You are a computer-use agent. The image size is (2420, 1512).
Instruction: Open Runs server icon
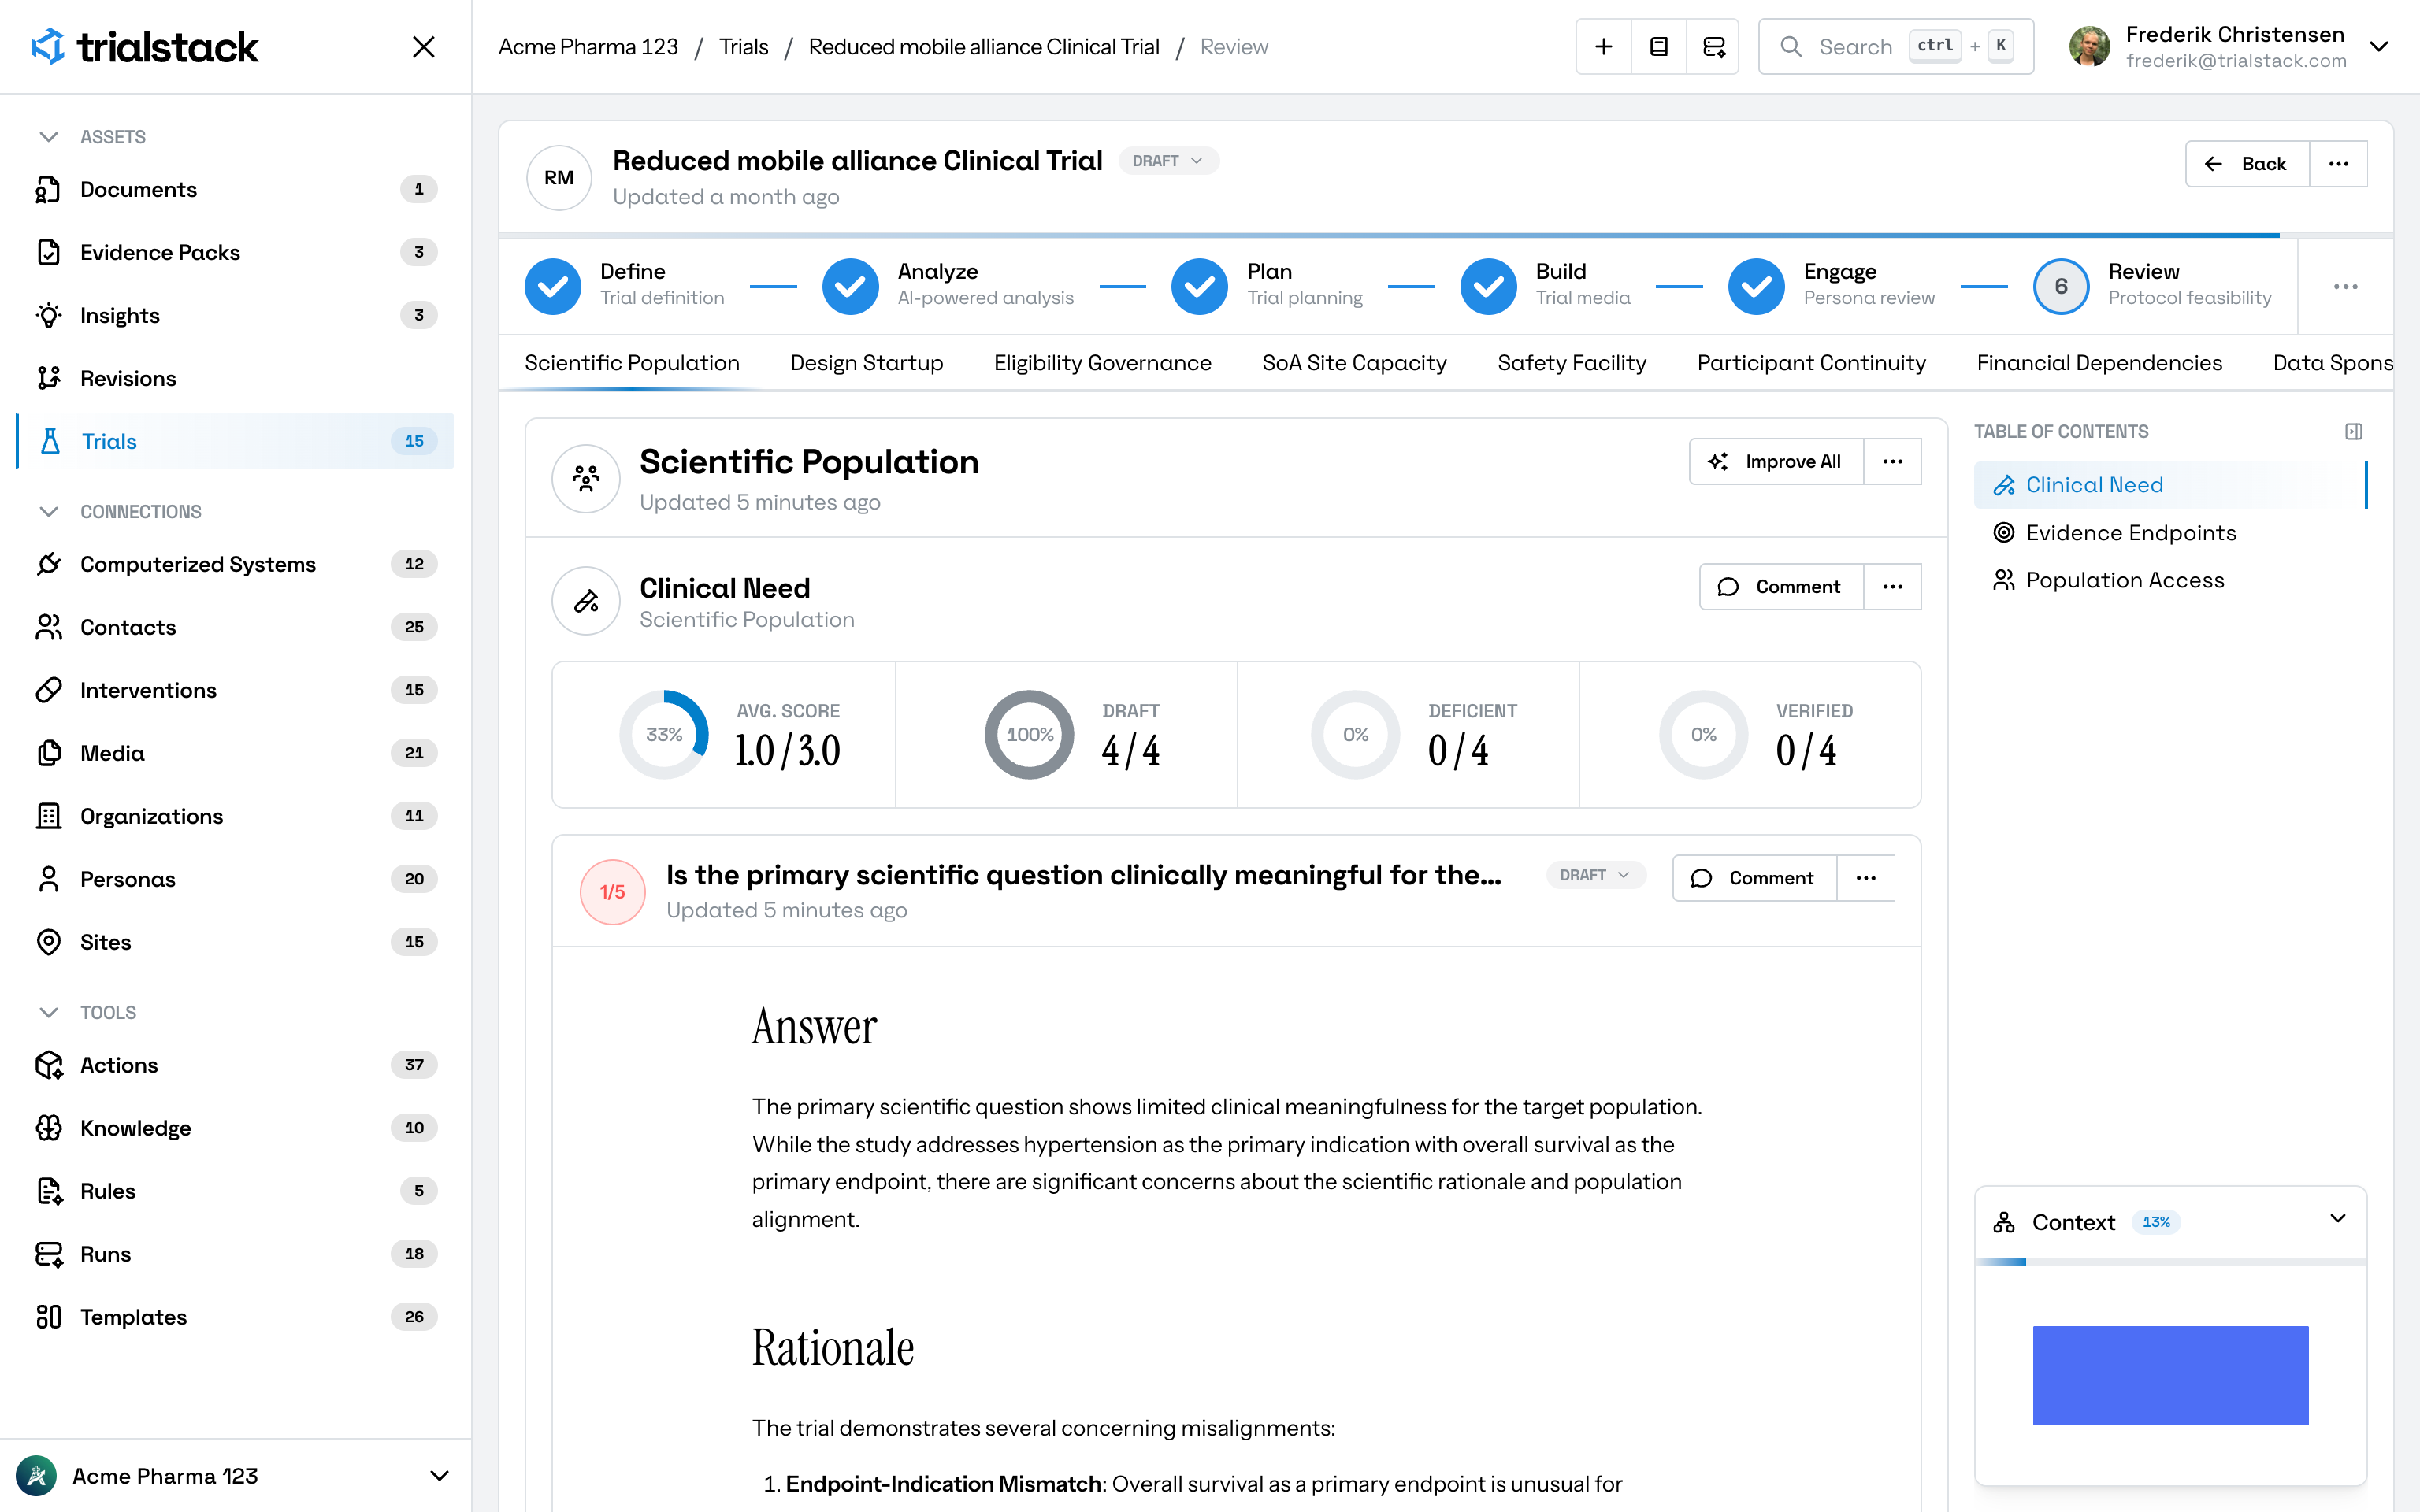(48, 1255)
